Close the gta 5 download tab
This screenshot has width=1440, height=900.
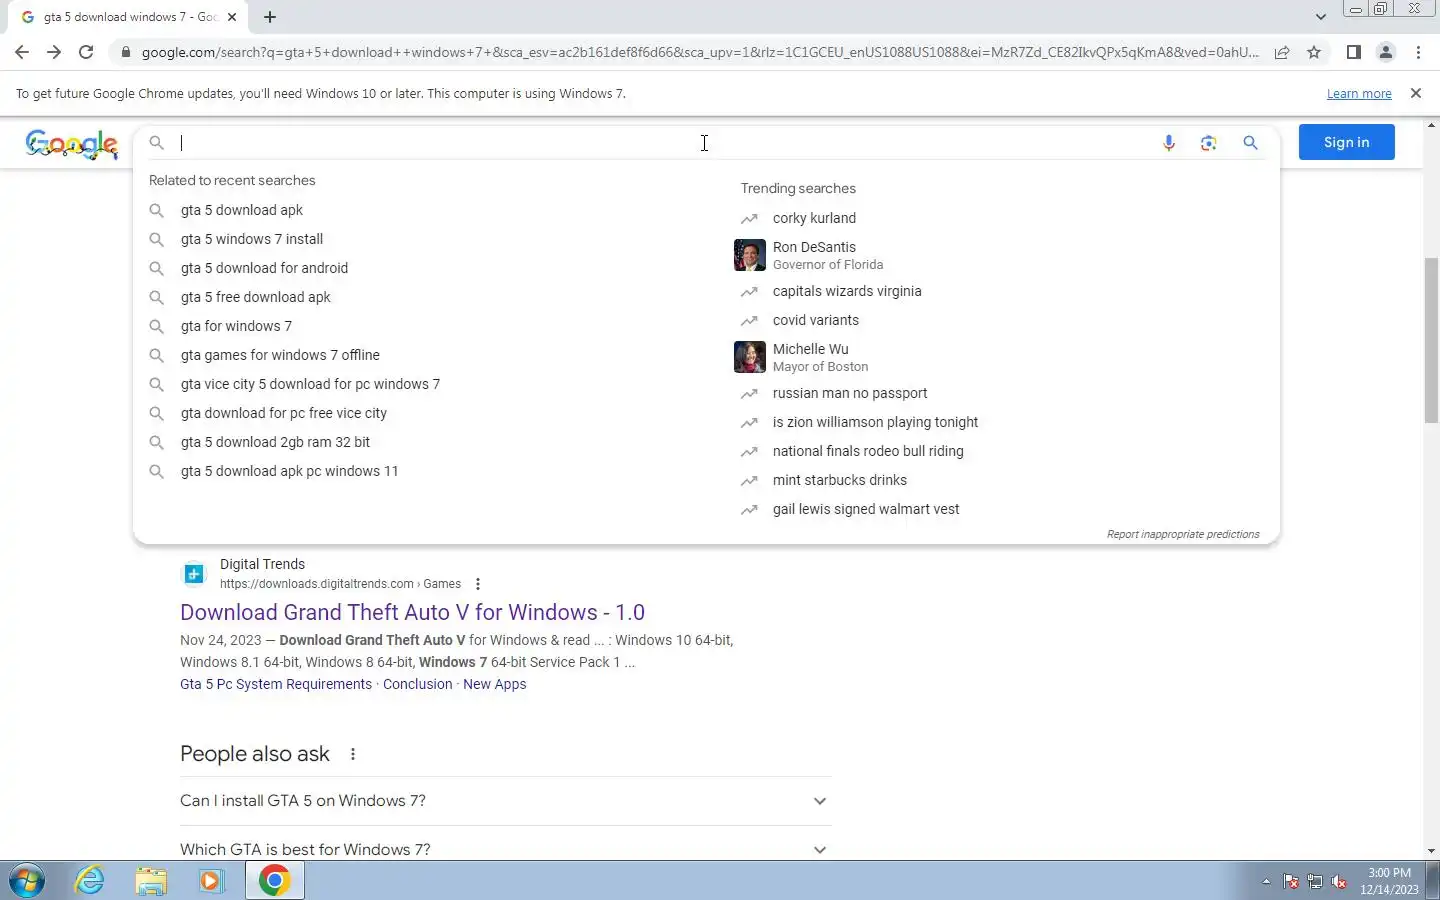coord(232,17)
